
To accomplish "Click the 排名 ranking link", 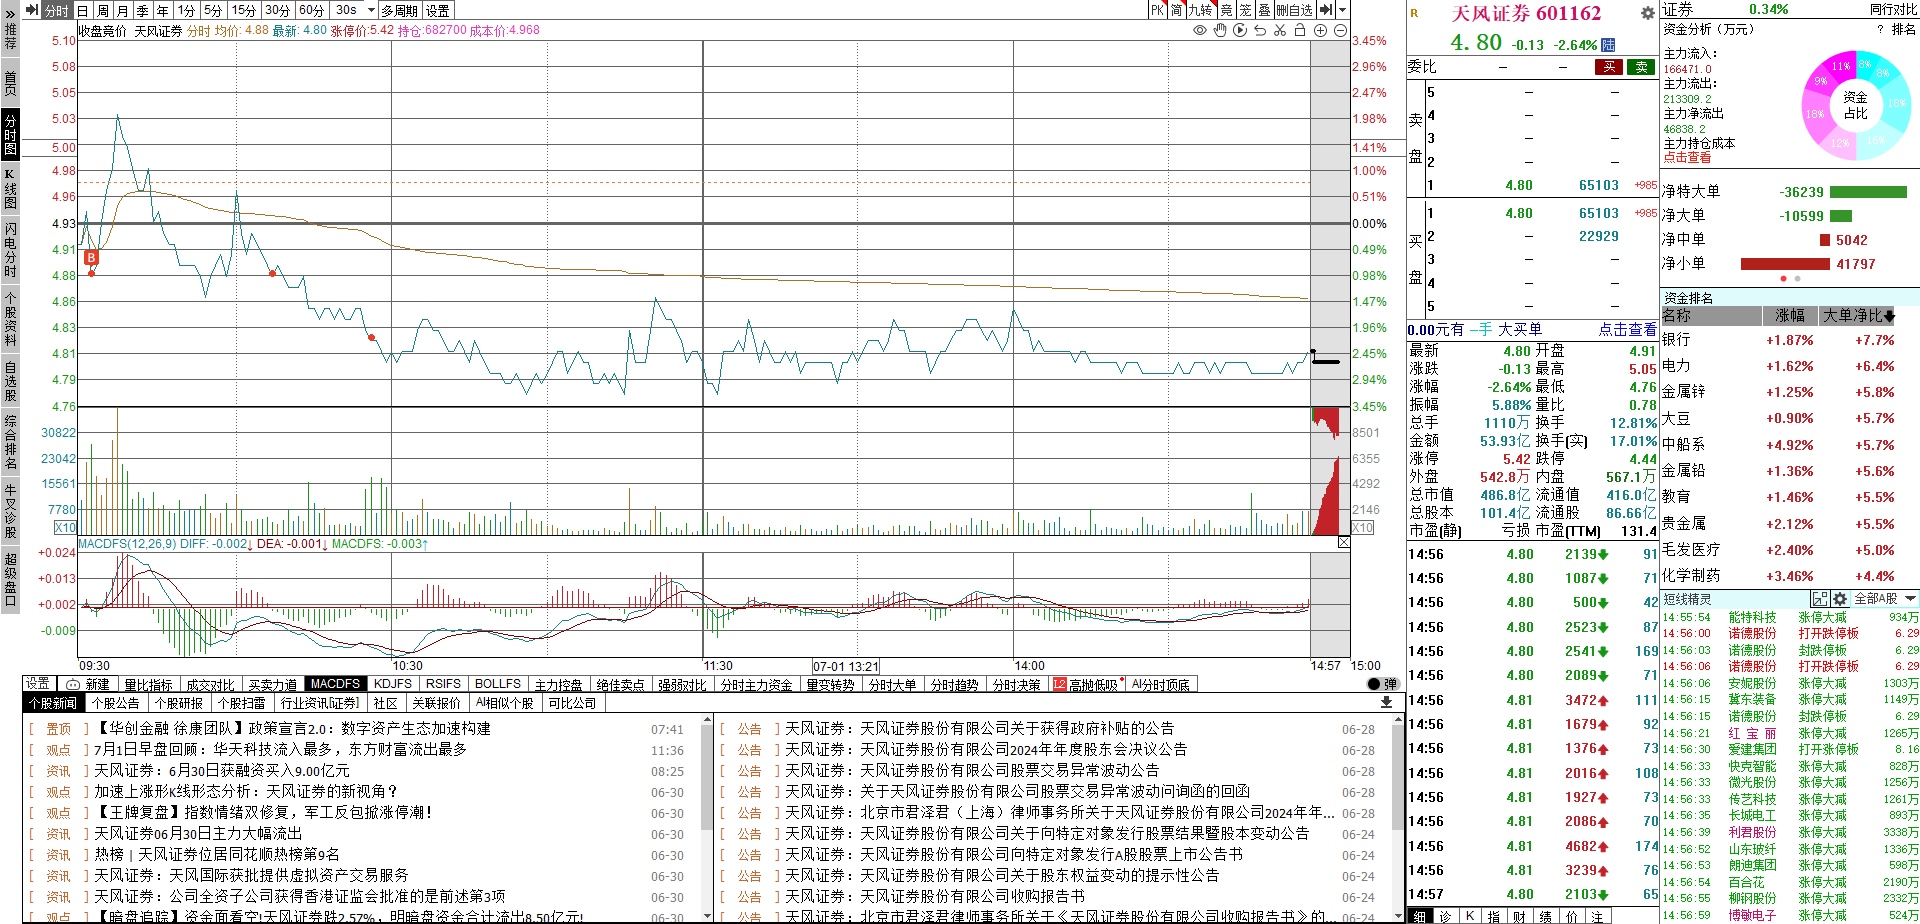I will [x=1904, y=30].
